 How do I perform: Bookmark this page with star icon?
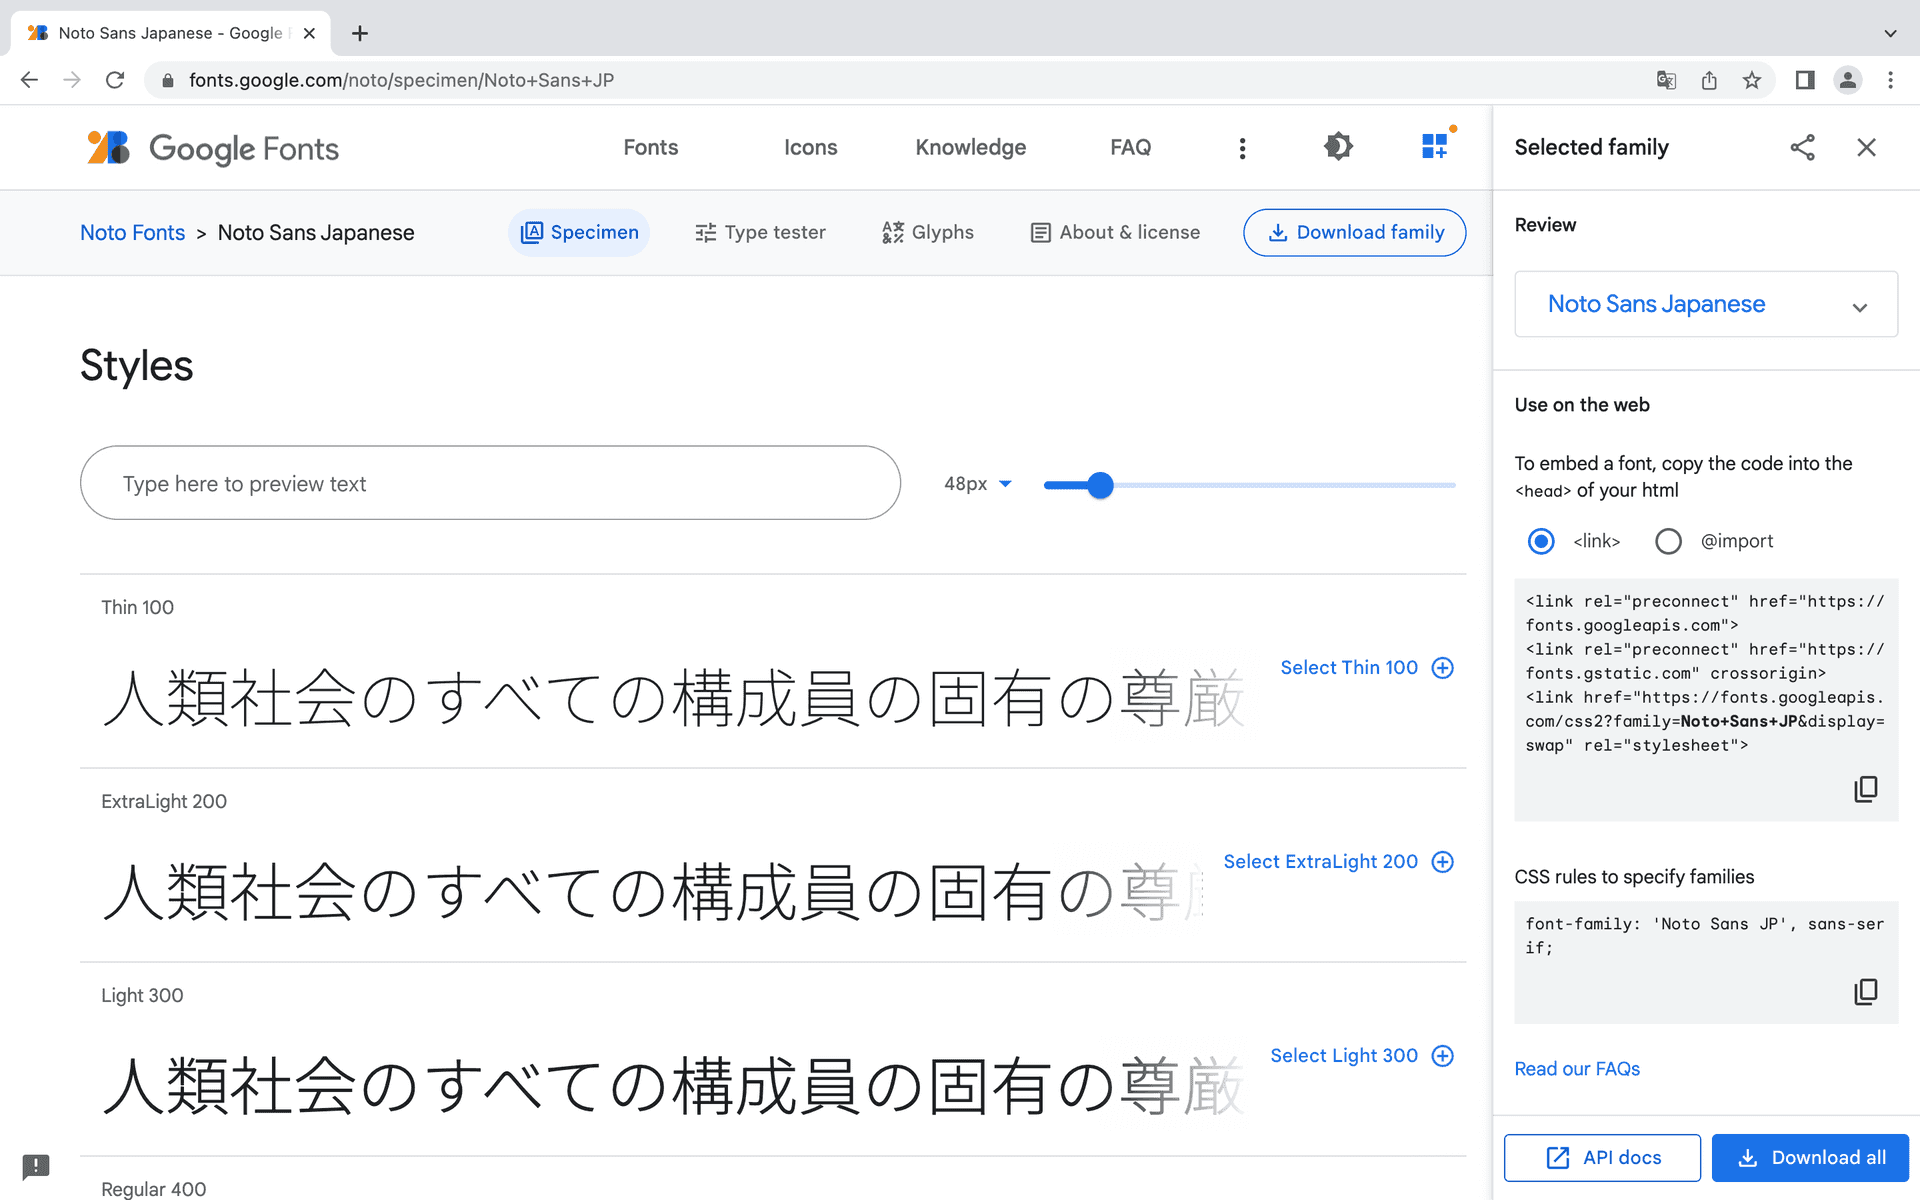(1752, 80)
